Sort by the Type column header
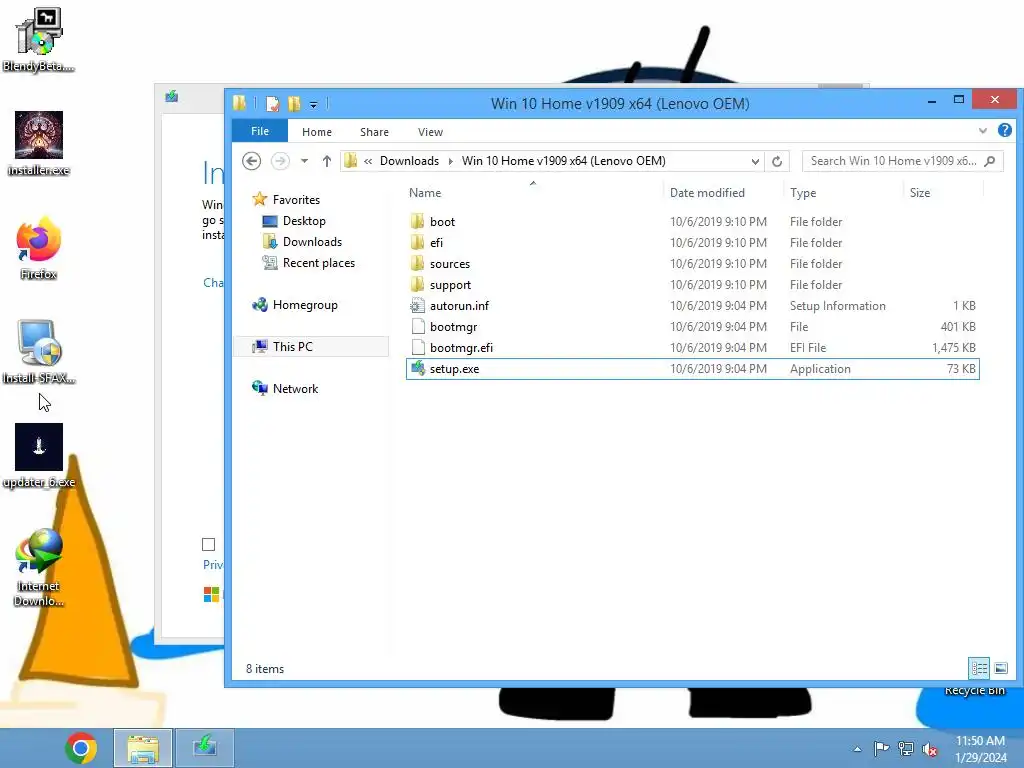The image size is (1024, 768). pyautogui.click(x=803, y=193)
